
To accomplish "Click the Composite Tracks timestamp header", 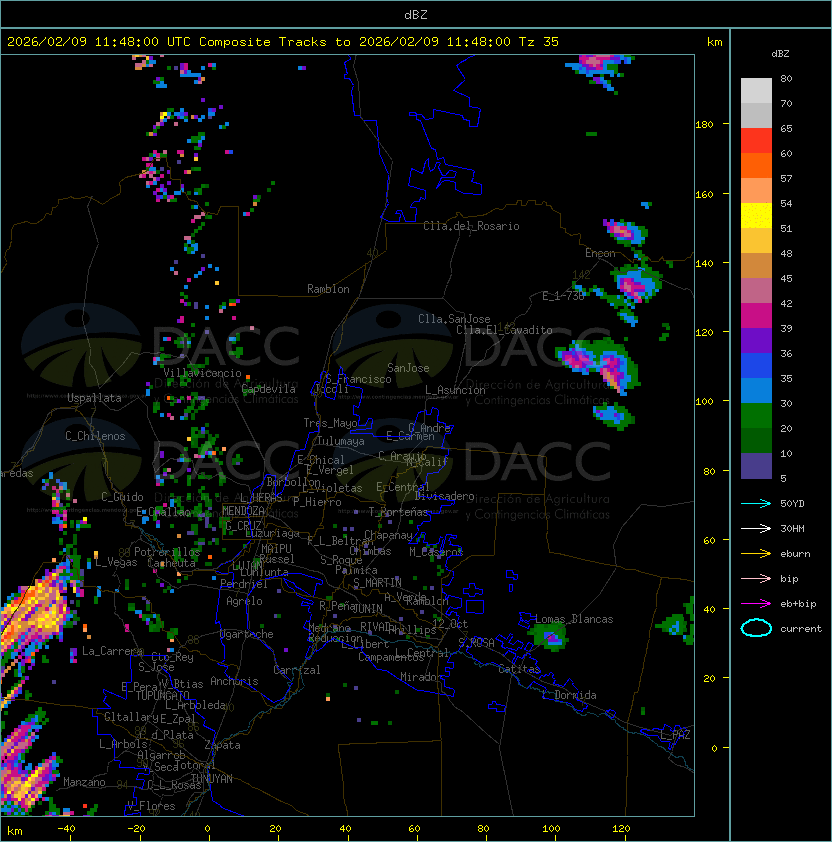I will 283,41.
